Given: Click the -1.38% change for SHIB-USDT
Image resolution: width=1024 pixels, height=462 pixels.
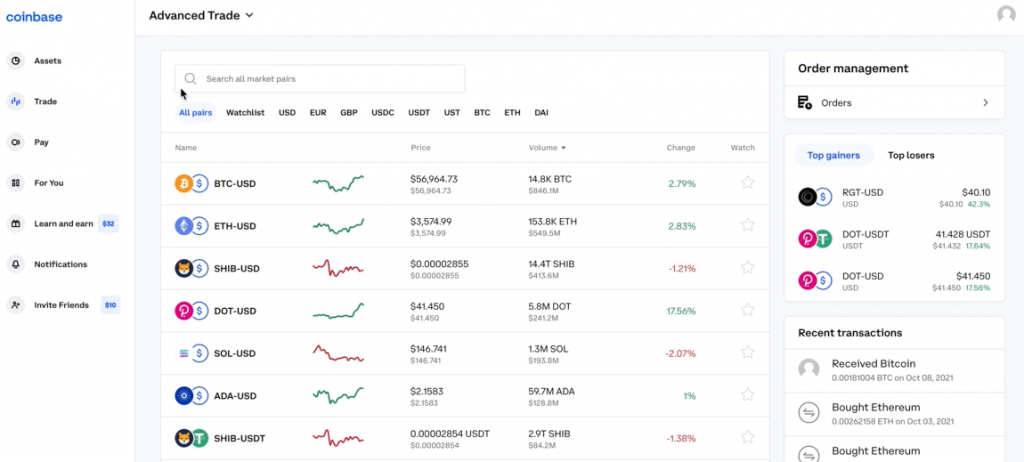Looking at the screenshot, I should (680, 438).
